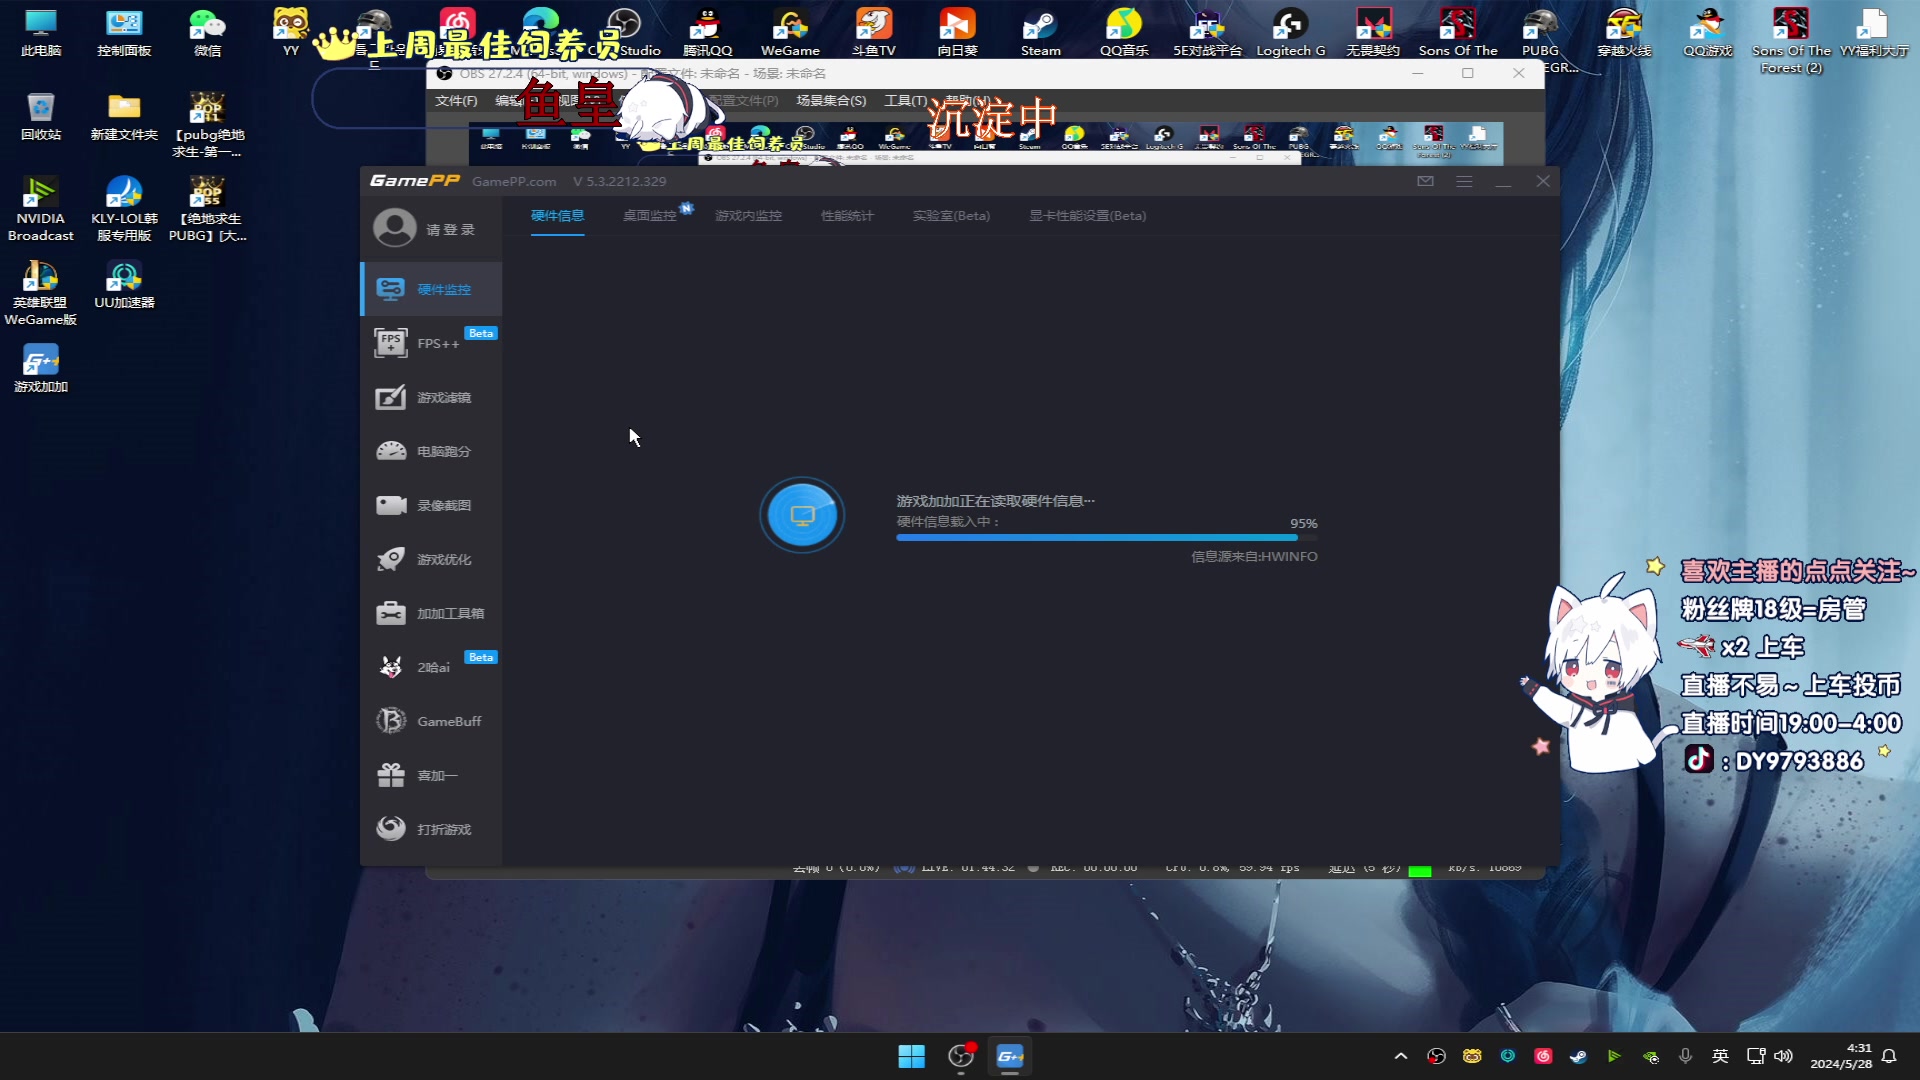This screenshot has height=1080, width=1920.
Task: Switch to the 桌面监控 tab
Action: tap(649, 216)
